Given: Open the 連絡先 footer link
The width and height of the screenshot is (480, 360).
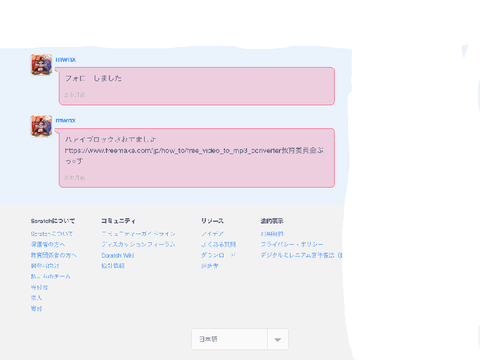Looking at the screenshot, I should (x=210, y=266).
